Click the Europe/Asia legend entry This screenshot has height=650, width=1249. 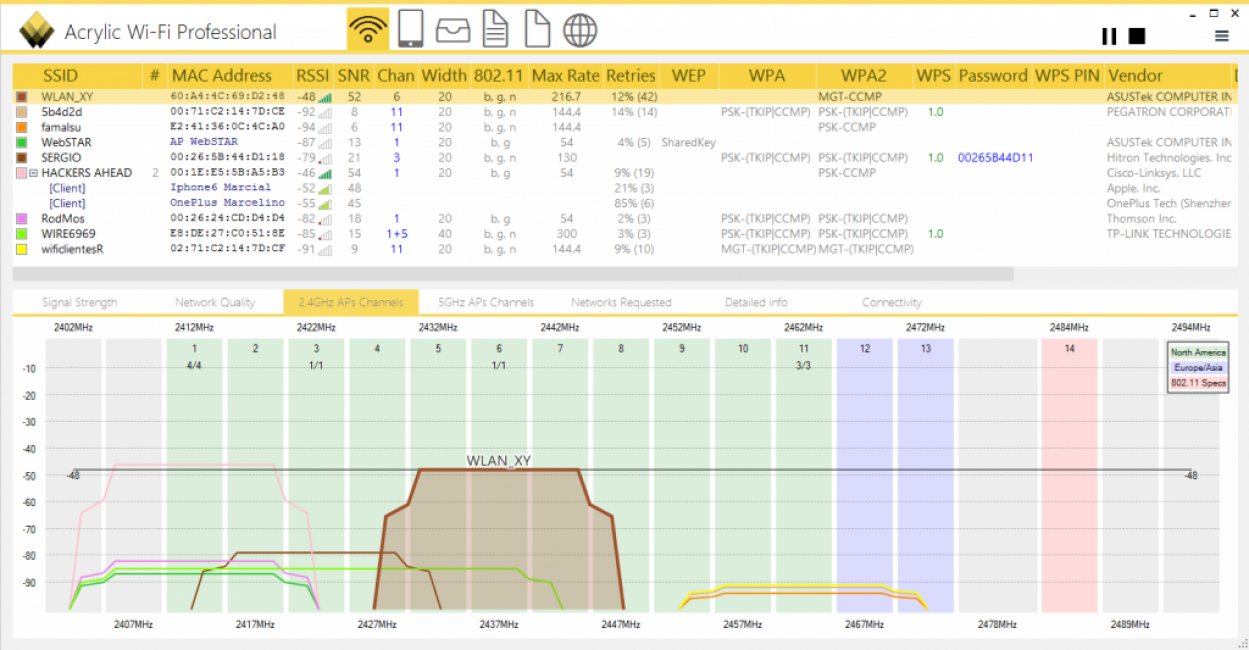(1198, 367)
